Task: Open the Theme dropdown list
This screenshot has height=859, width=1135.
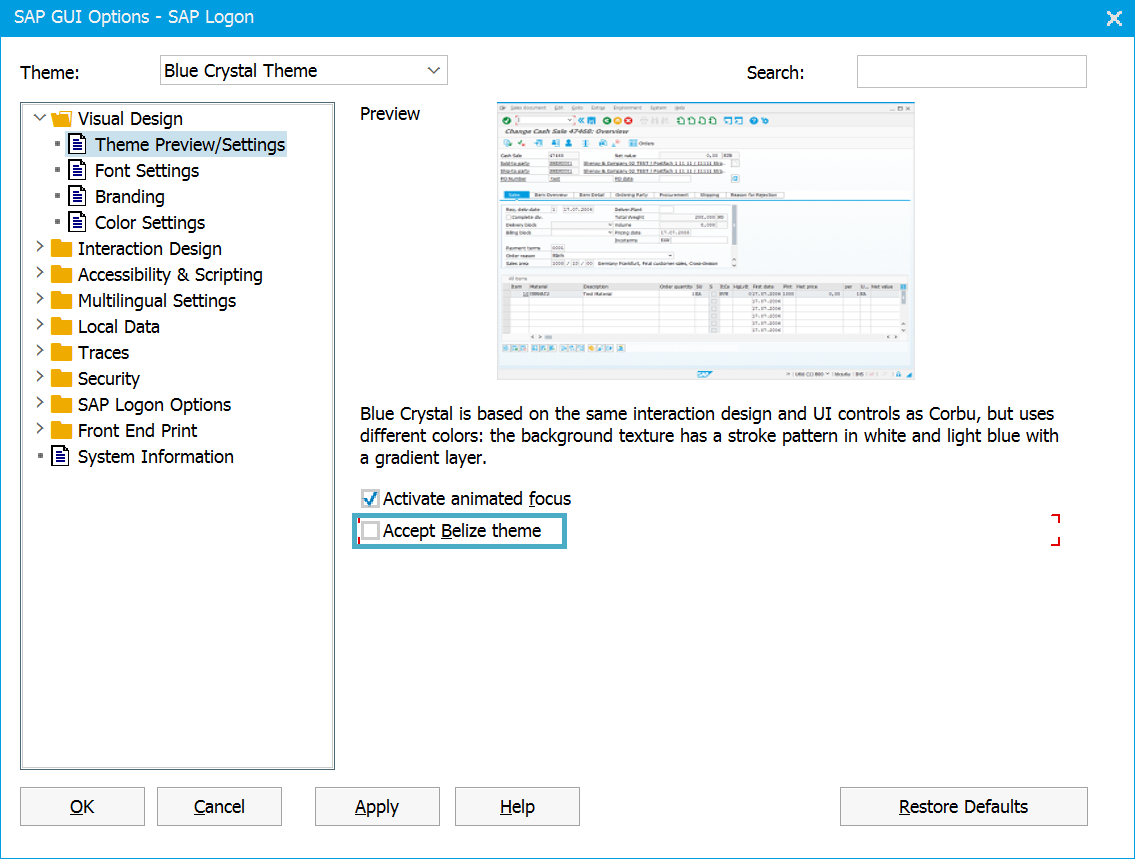Action: pyautogui.click(x=303, y=70)
